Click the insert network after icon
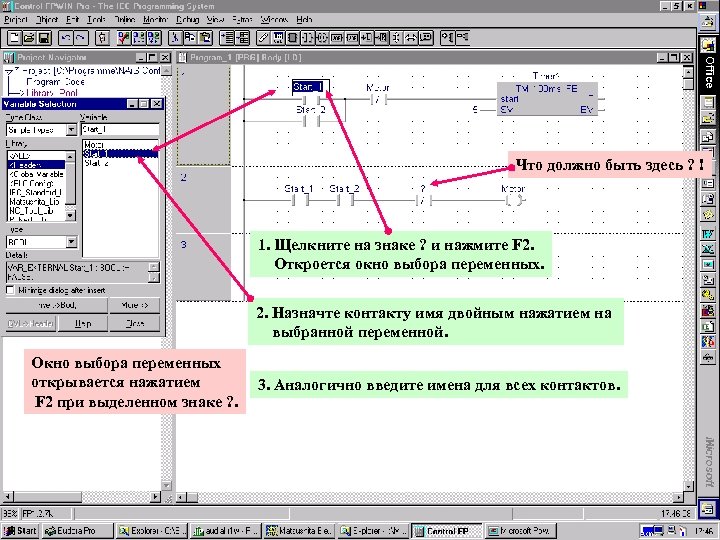Image resolution: width=720 pixels, height=540 pixels. tap(242, 38)
